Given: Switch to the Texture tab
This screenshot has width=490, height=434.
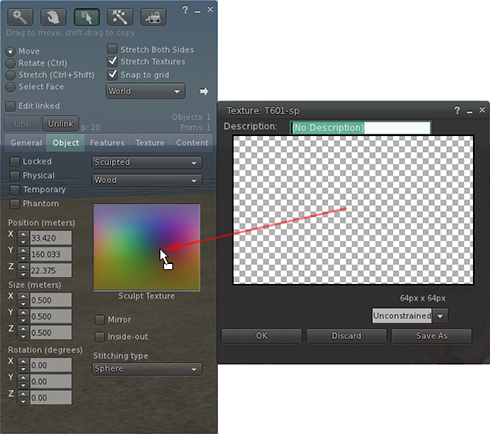Looking at the screenshot, I should (x=150, y=143).
